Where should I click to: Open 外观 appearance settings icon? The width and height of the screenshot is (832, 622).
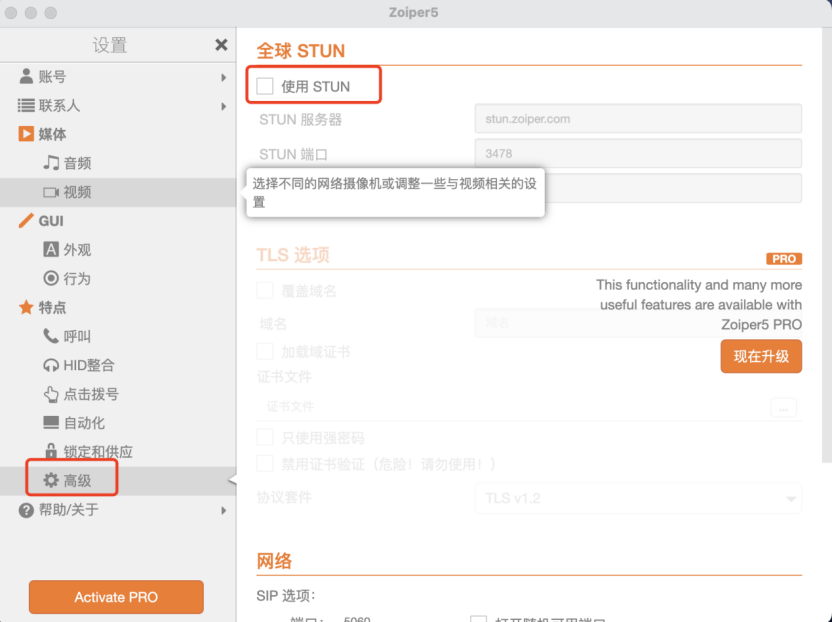point(51,250)
